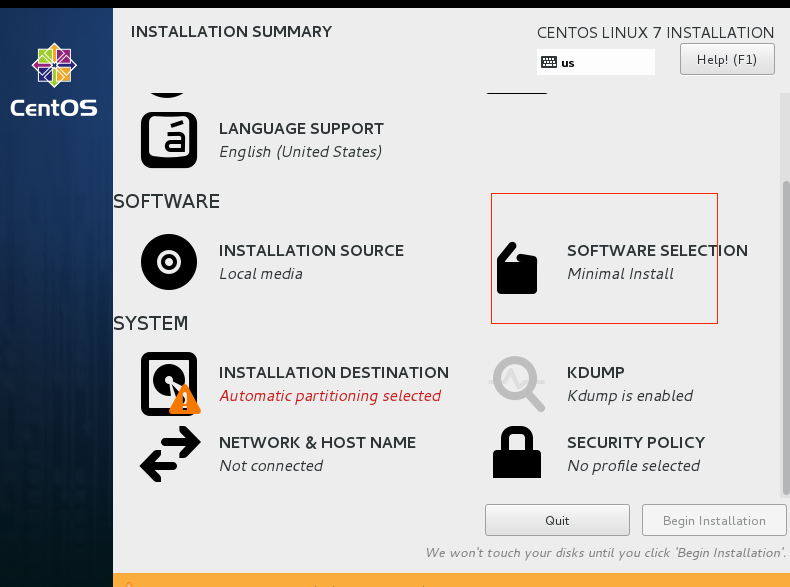Open NETWORK & HOST NAME heading

[317, 442]
